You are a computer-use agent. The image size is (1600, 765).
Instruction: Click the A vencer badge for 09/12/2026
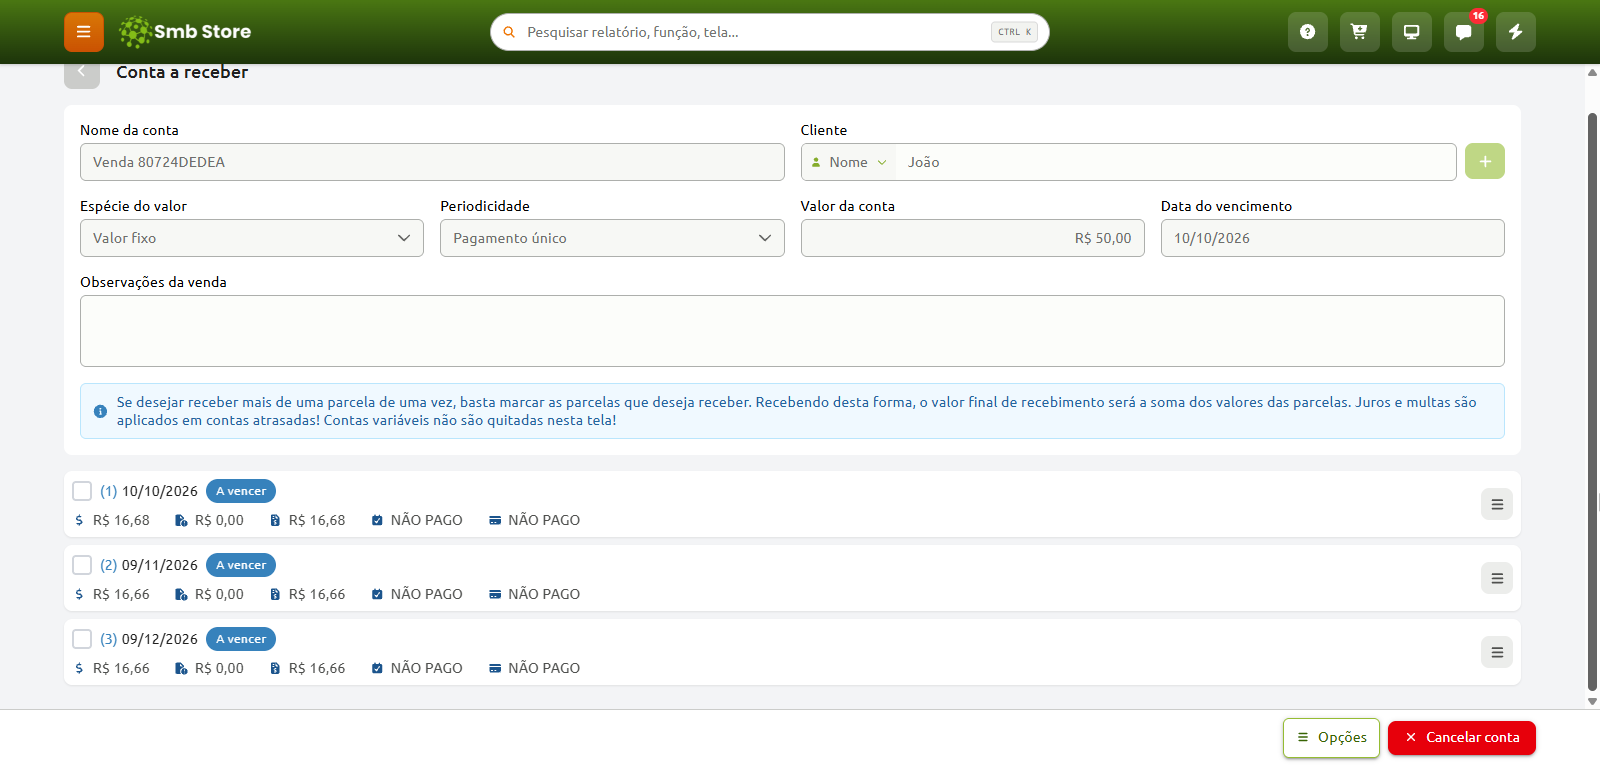point(241,639)
